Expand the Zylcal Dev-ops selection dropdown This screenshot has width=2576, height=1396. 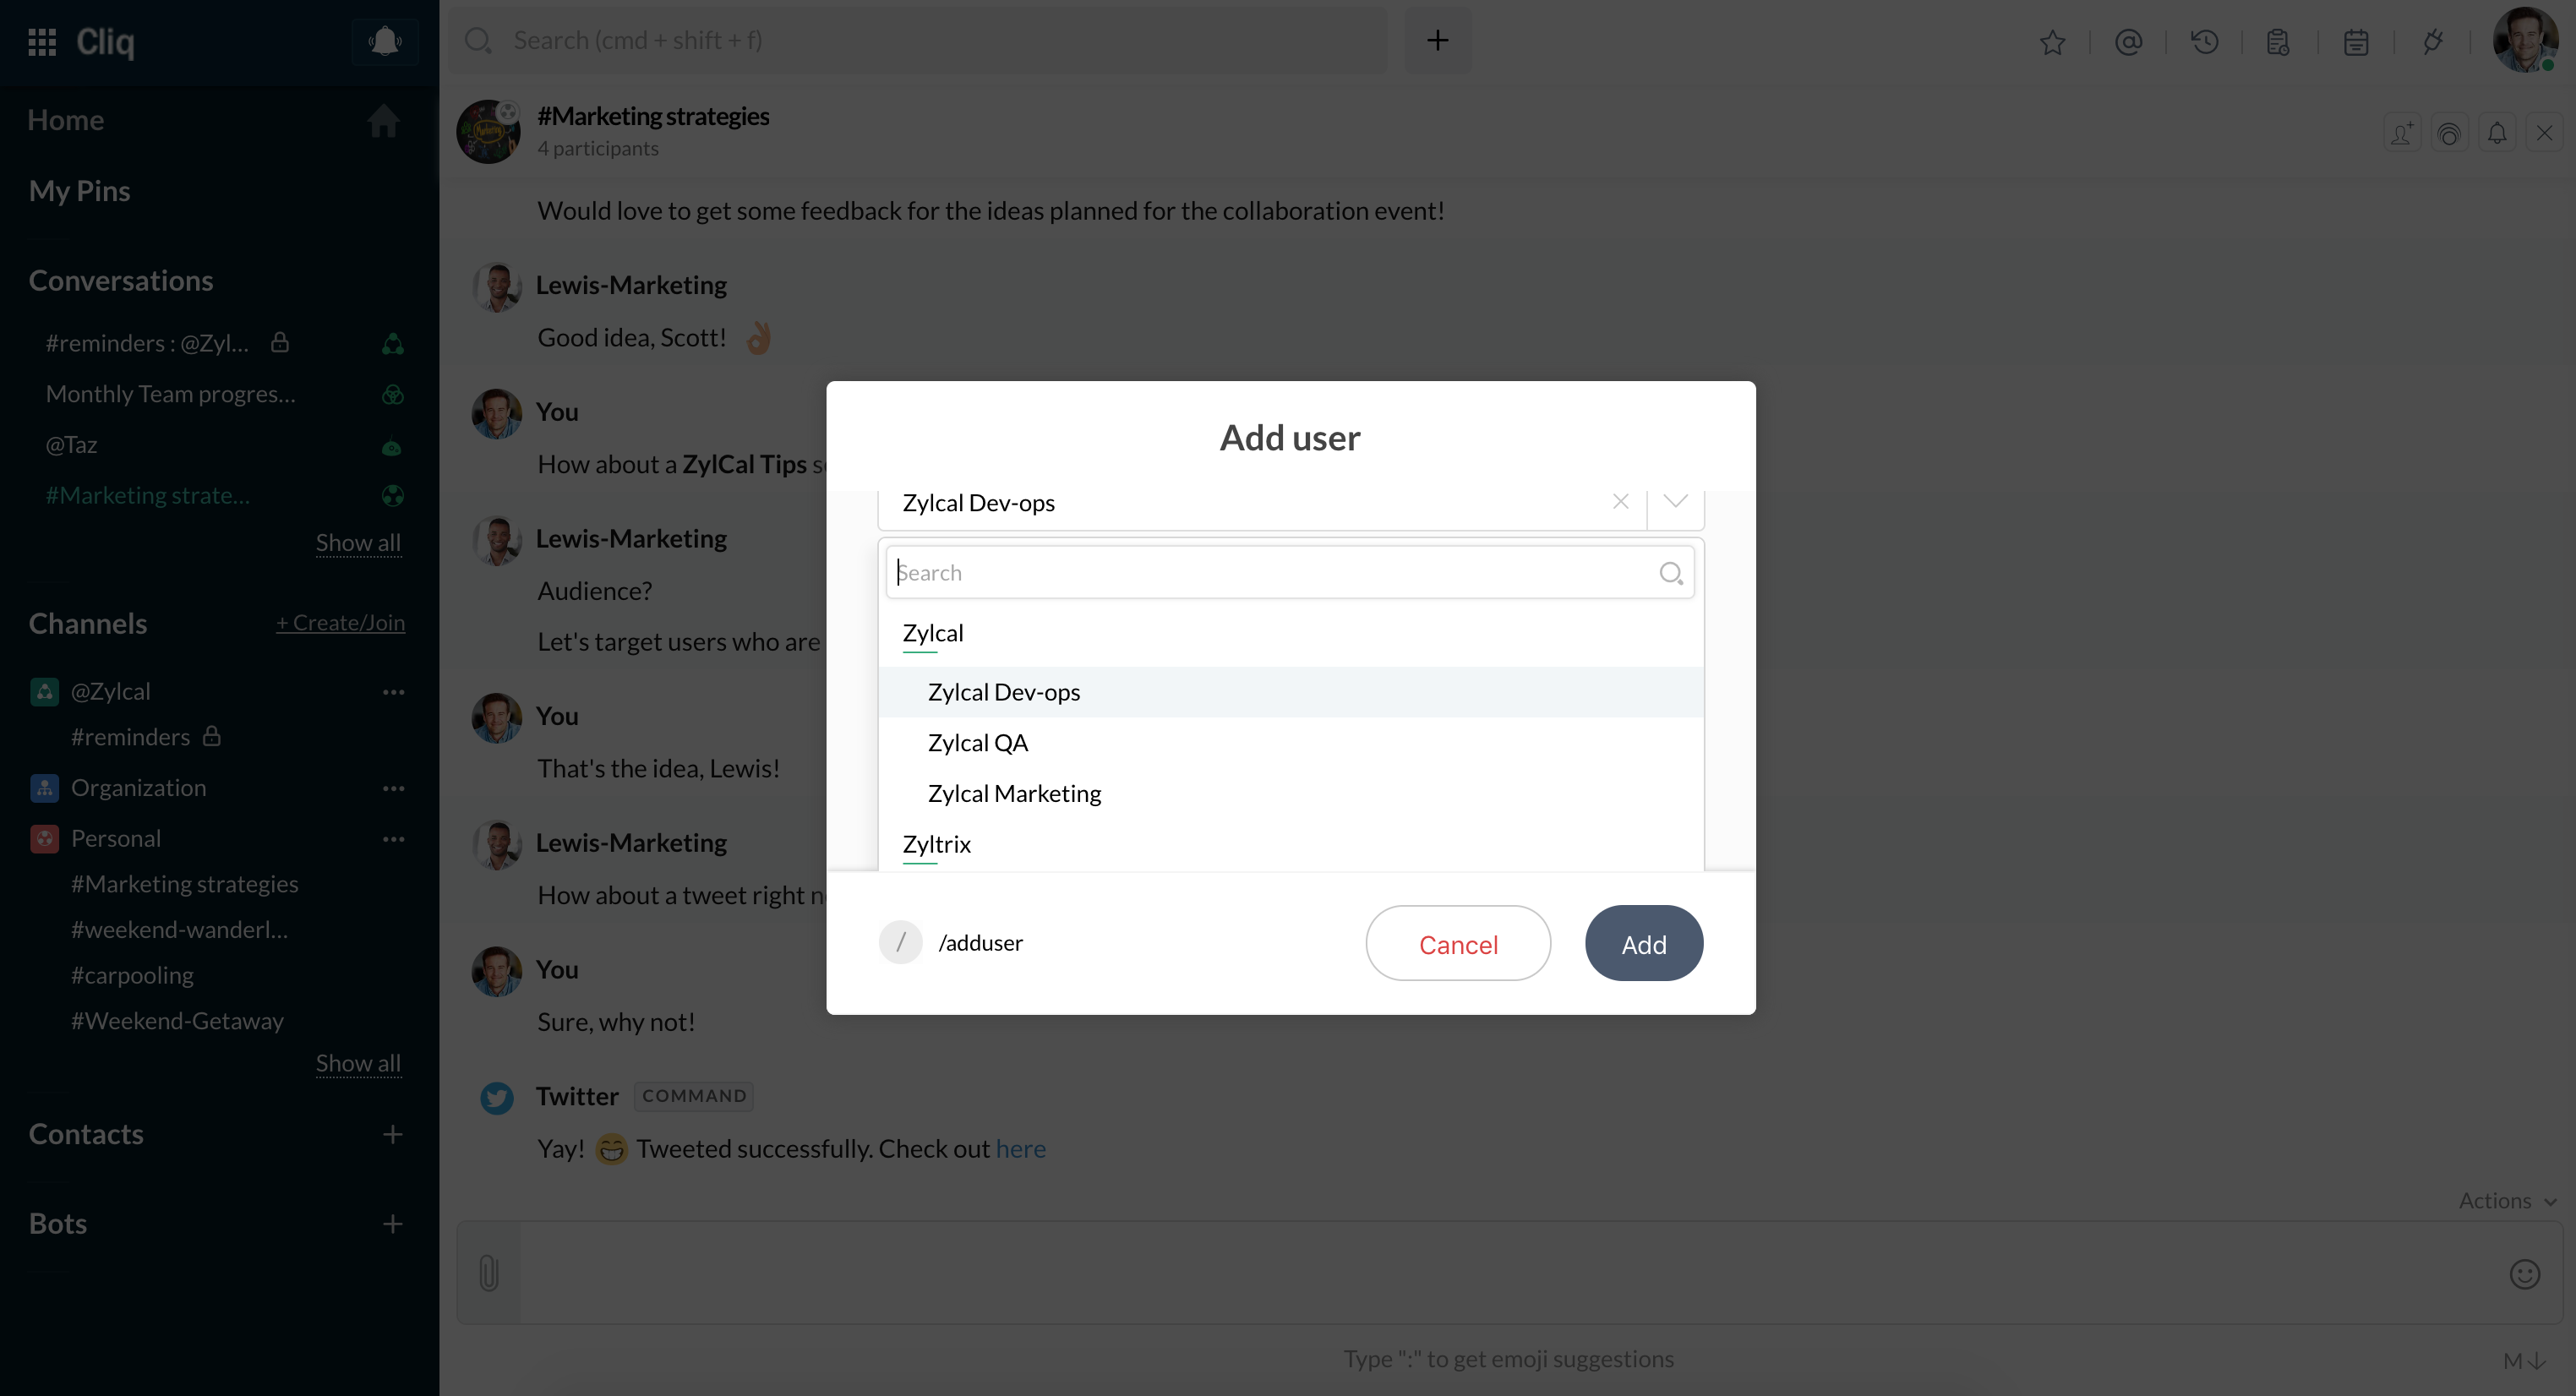pos(1674,502)
